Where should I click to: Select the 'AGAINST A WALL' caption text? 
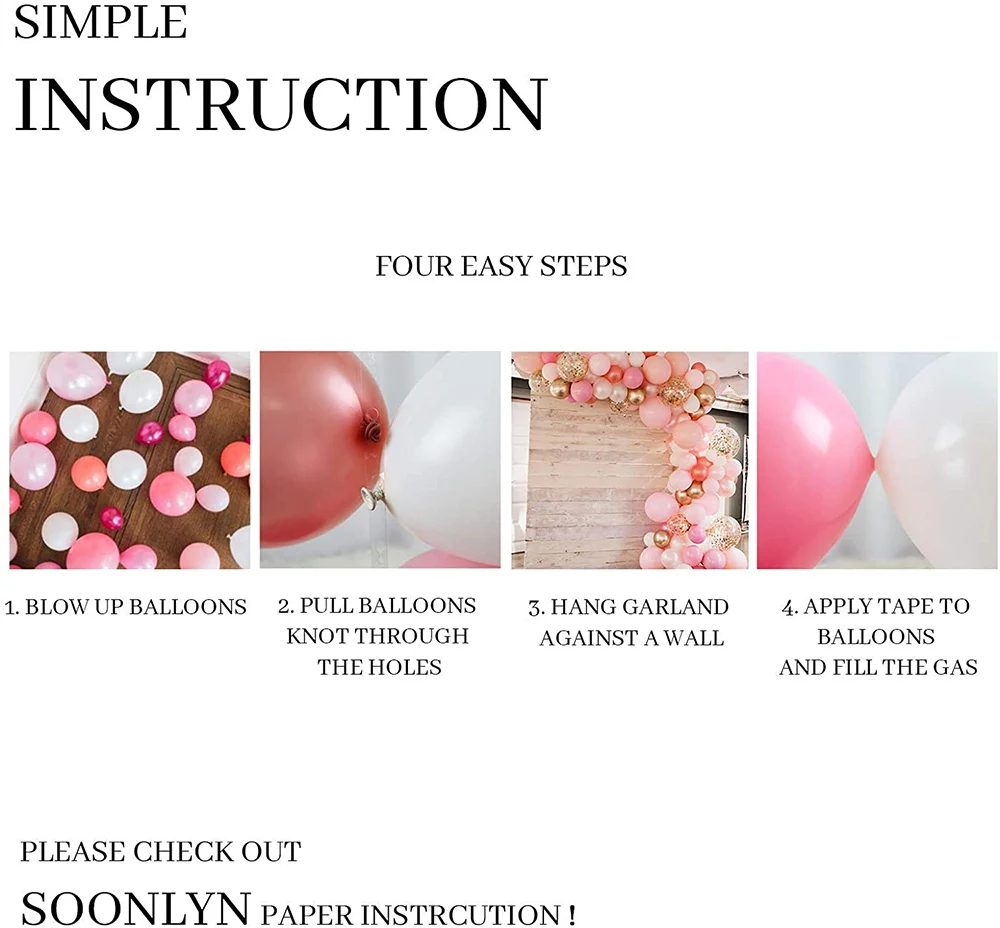(x=631, y=638)
